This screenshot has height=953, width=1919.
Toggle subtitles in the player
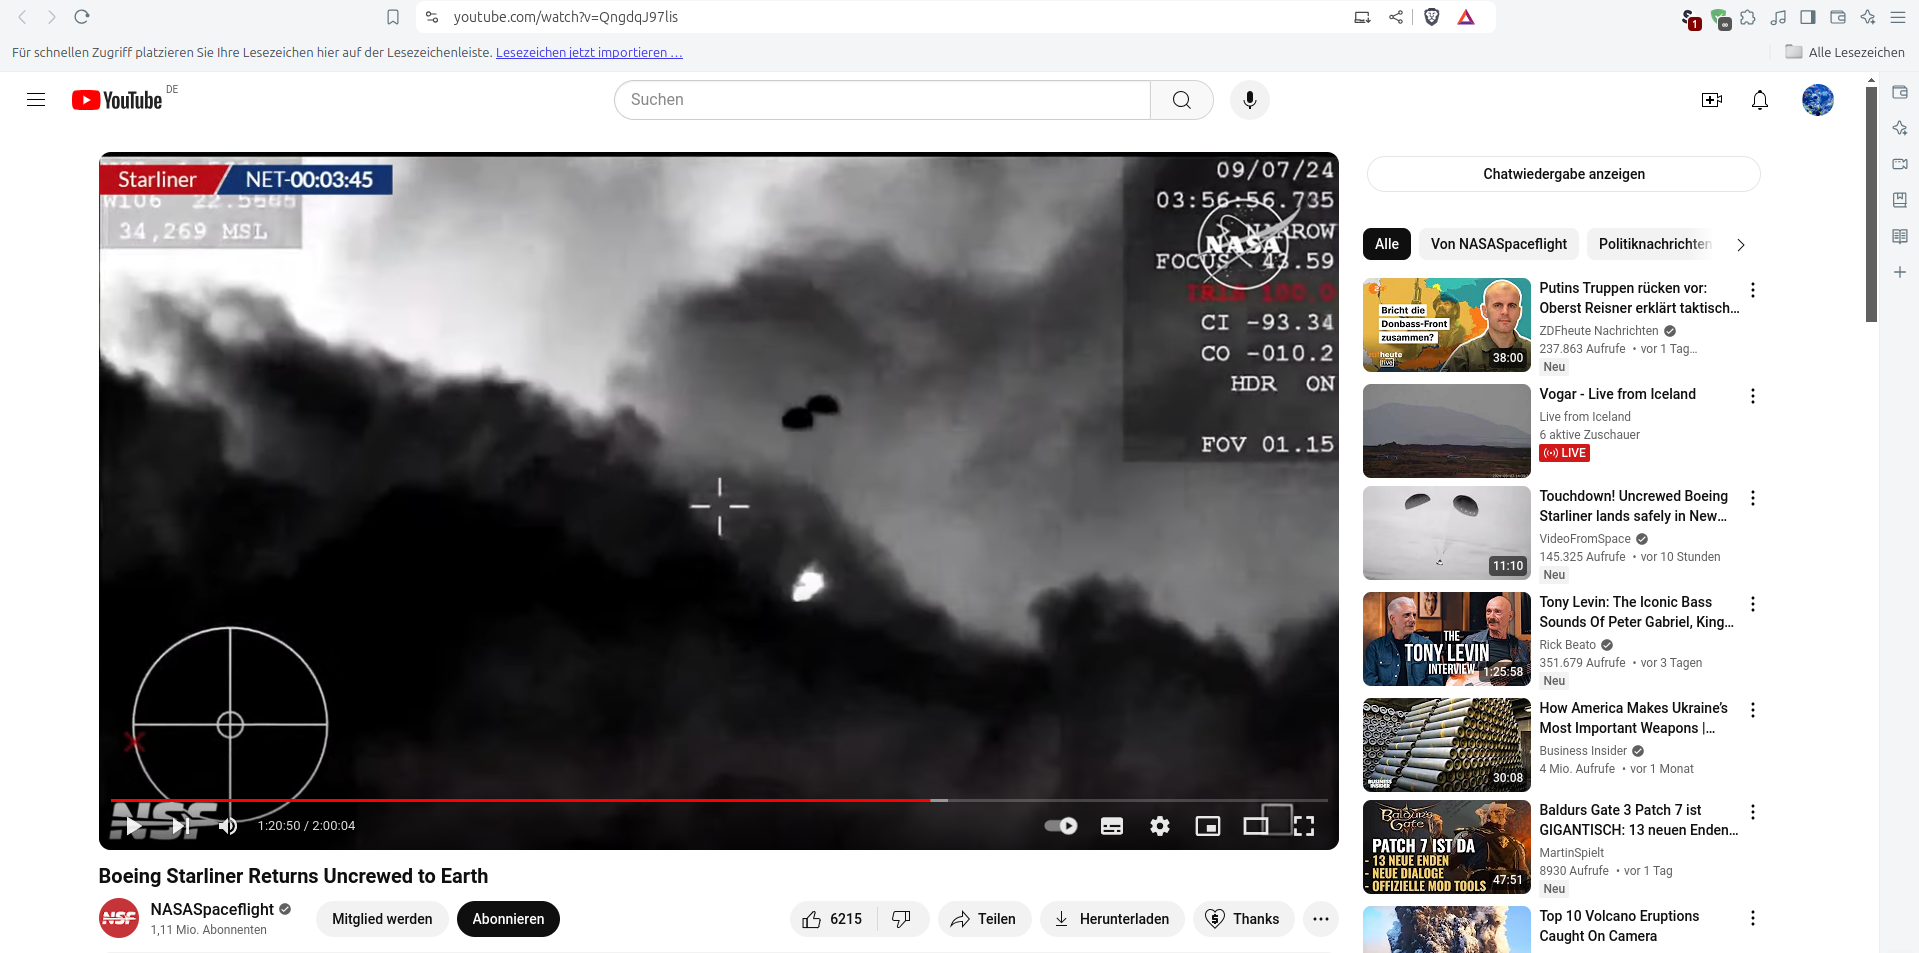pyautogui.click(x=1111, y=826)
